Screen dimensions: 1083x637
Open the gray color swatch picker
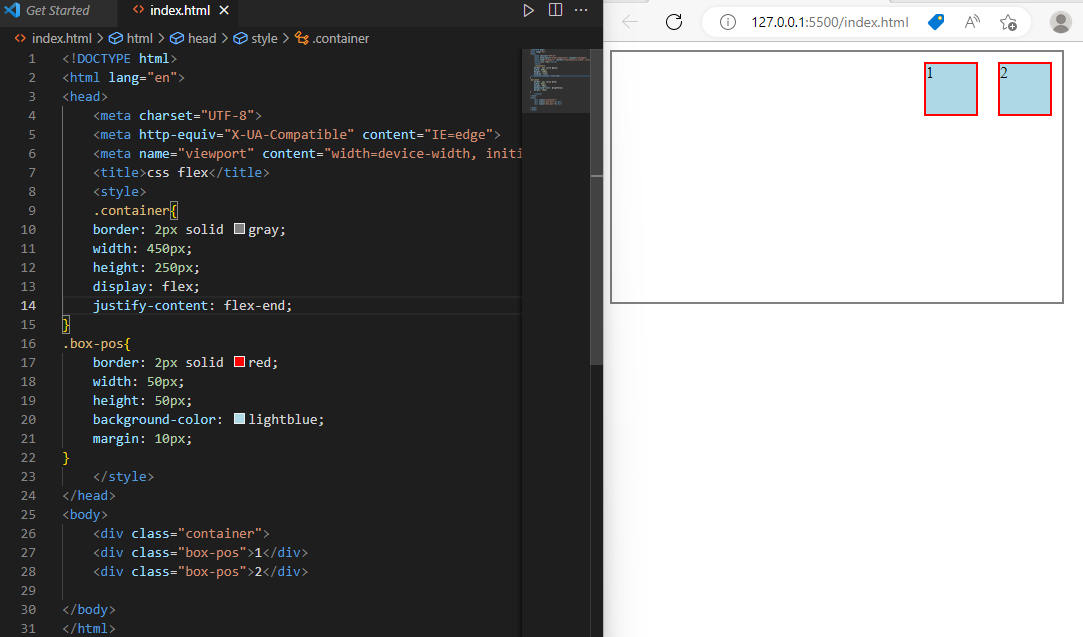[x=240, y=229]
